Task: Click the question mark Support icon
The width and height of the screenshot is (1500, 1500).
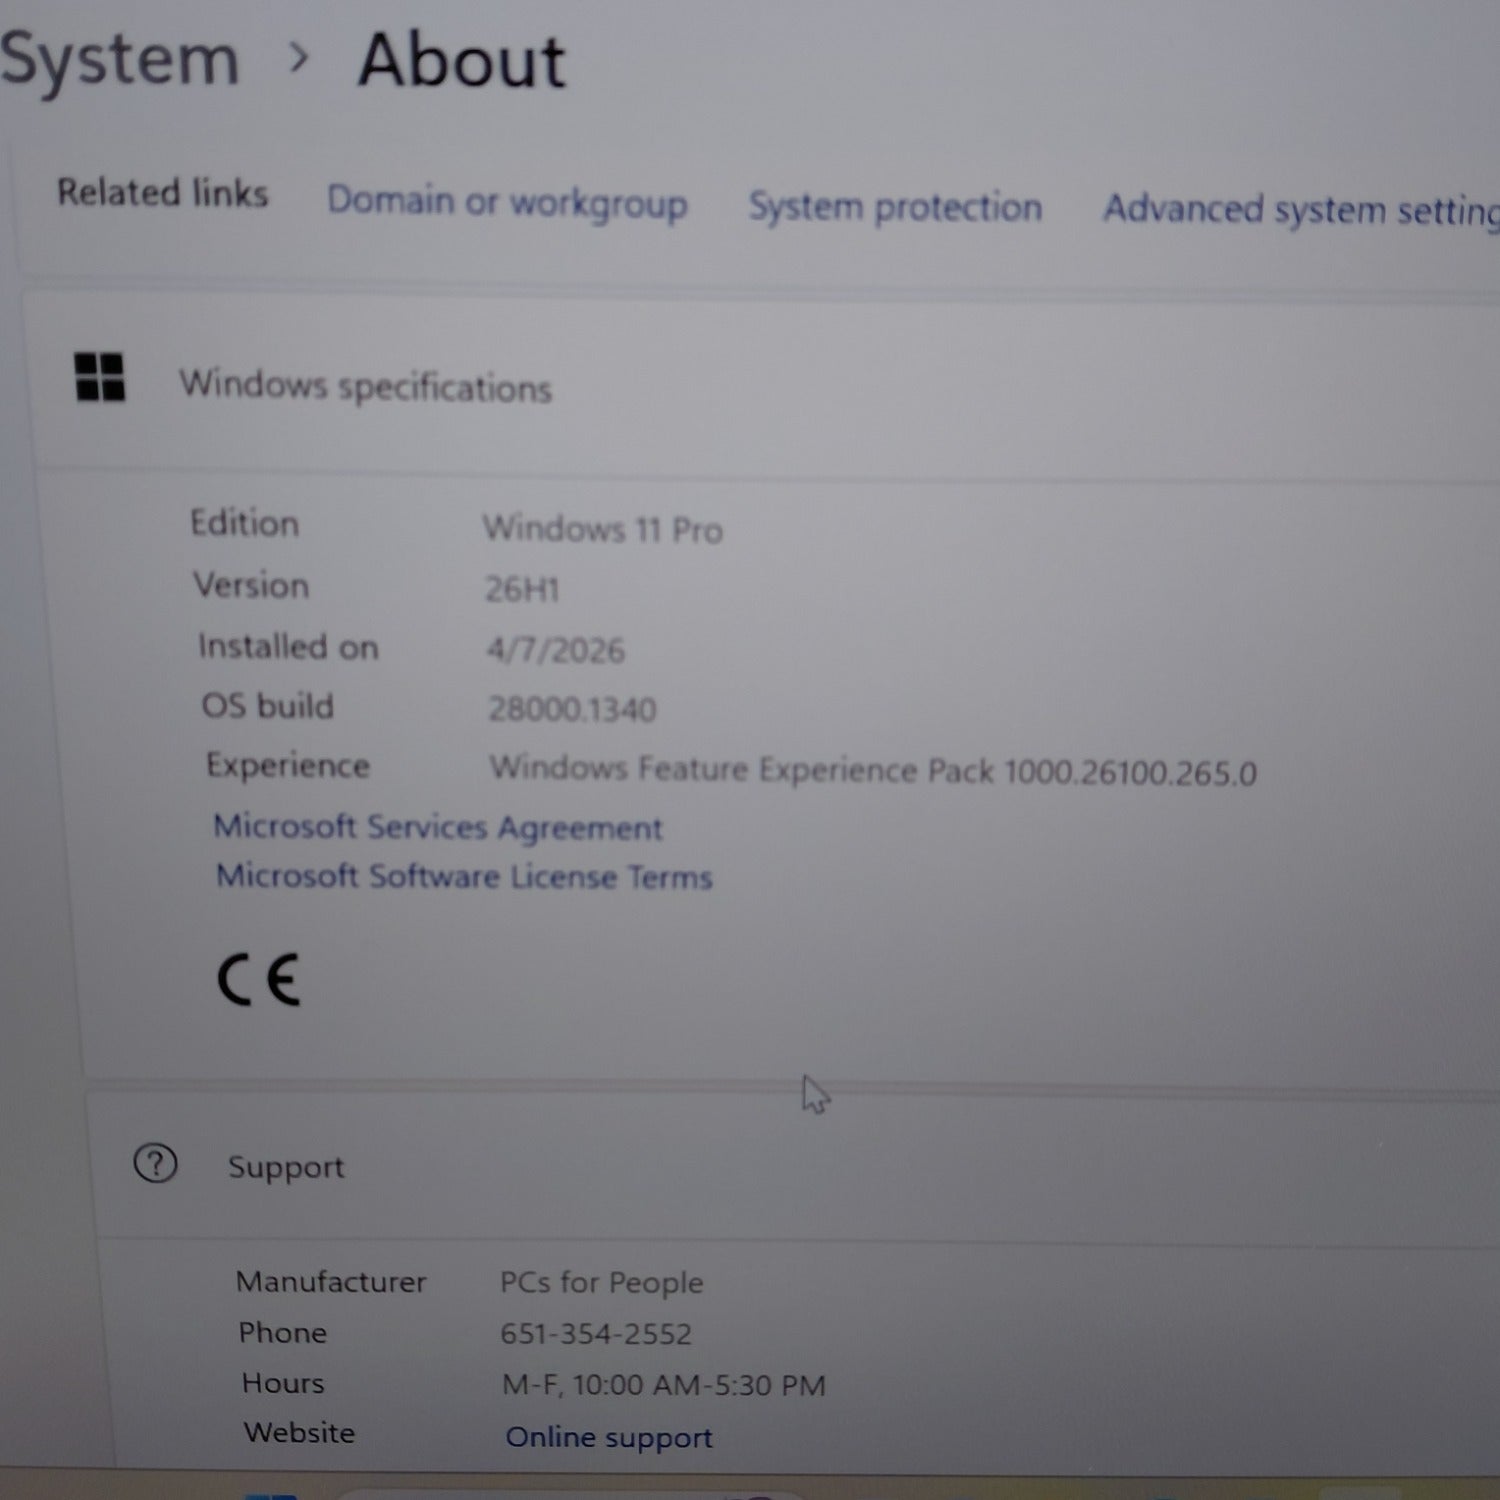Action: coord(155,1164)
